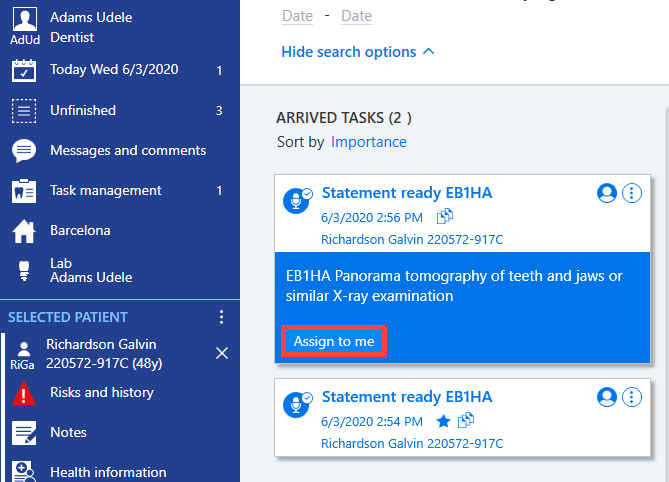This screenshot has height=482, width=669.
Task: Click the EB1HA Panorama tomography description text
Action: point(454,286)
